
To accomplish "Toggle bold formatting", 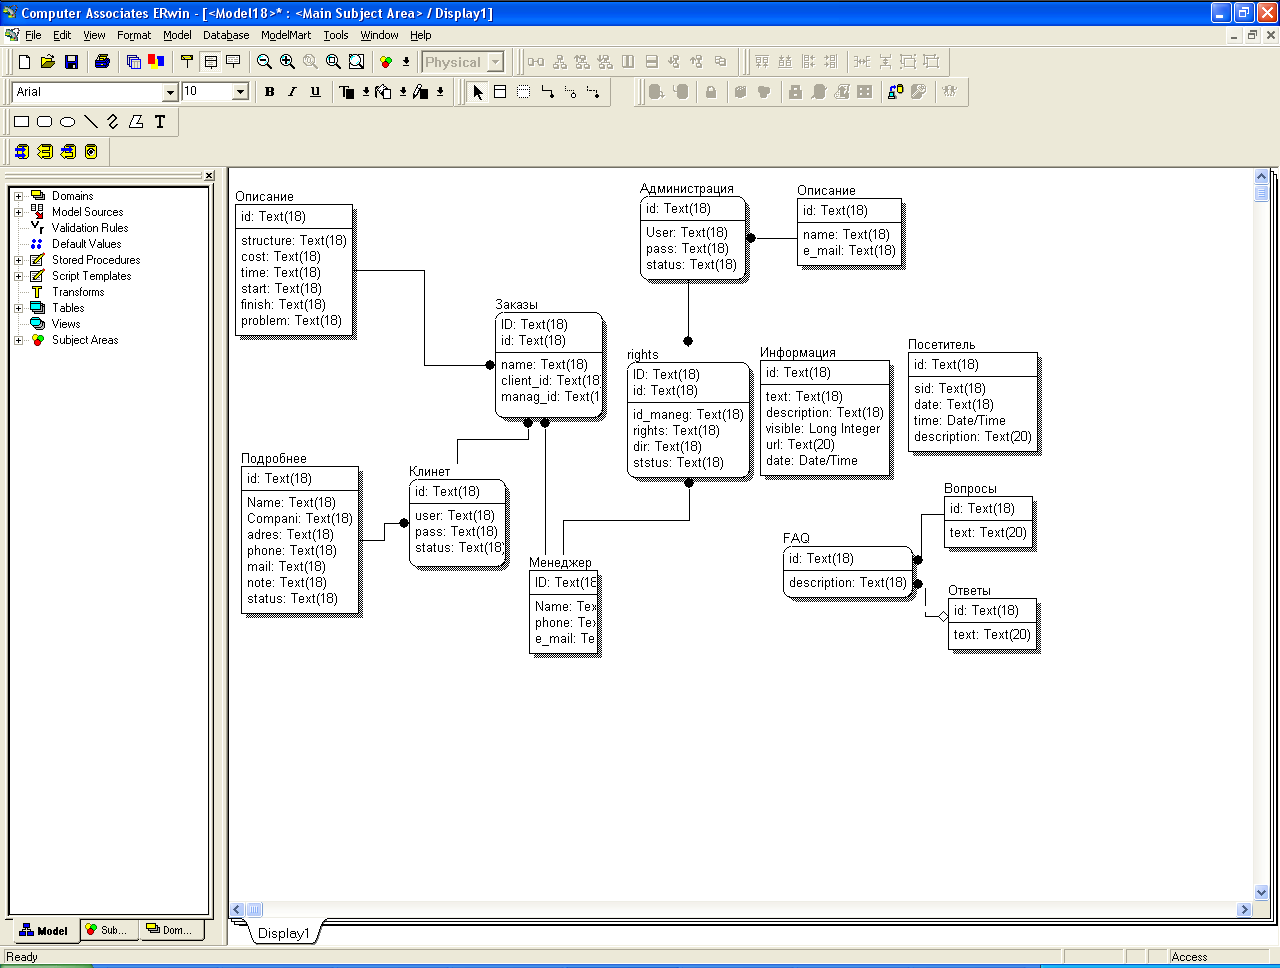I will tap(269, 92).
